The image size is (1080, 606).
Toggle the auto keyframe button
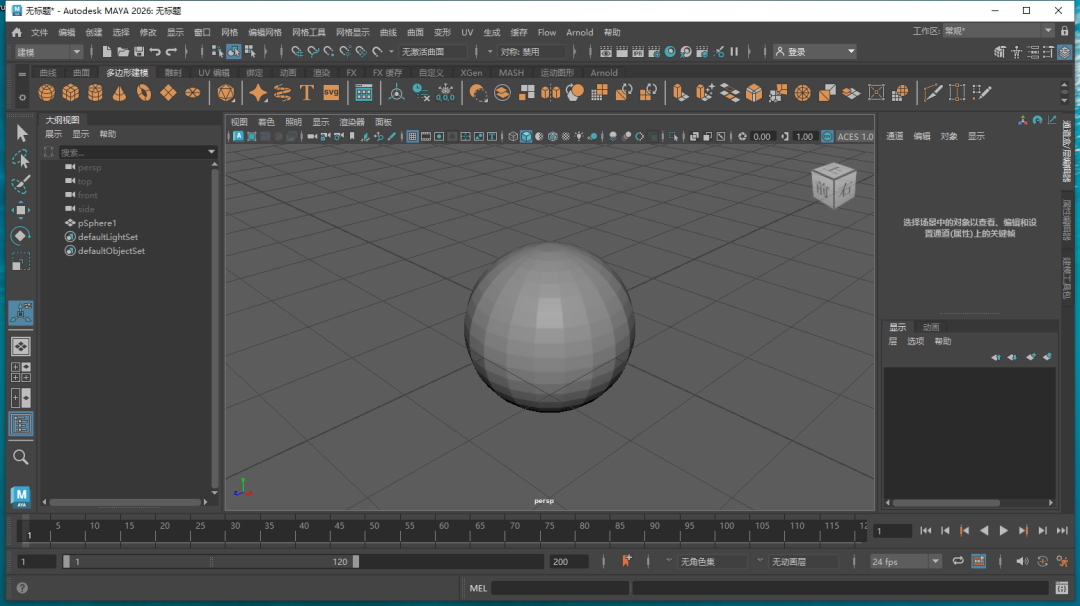pos(1042,562)
